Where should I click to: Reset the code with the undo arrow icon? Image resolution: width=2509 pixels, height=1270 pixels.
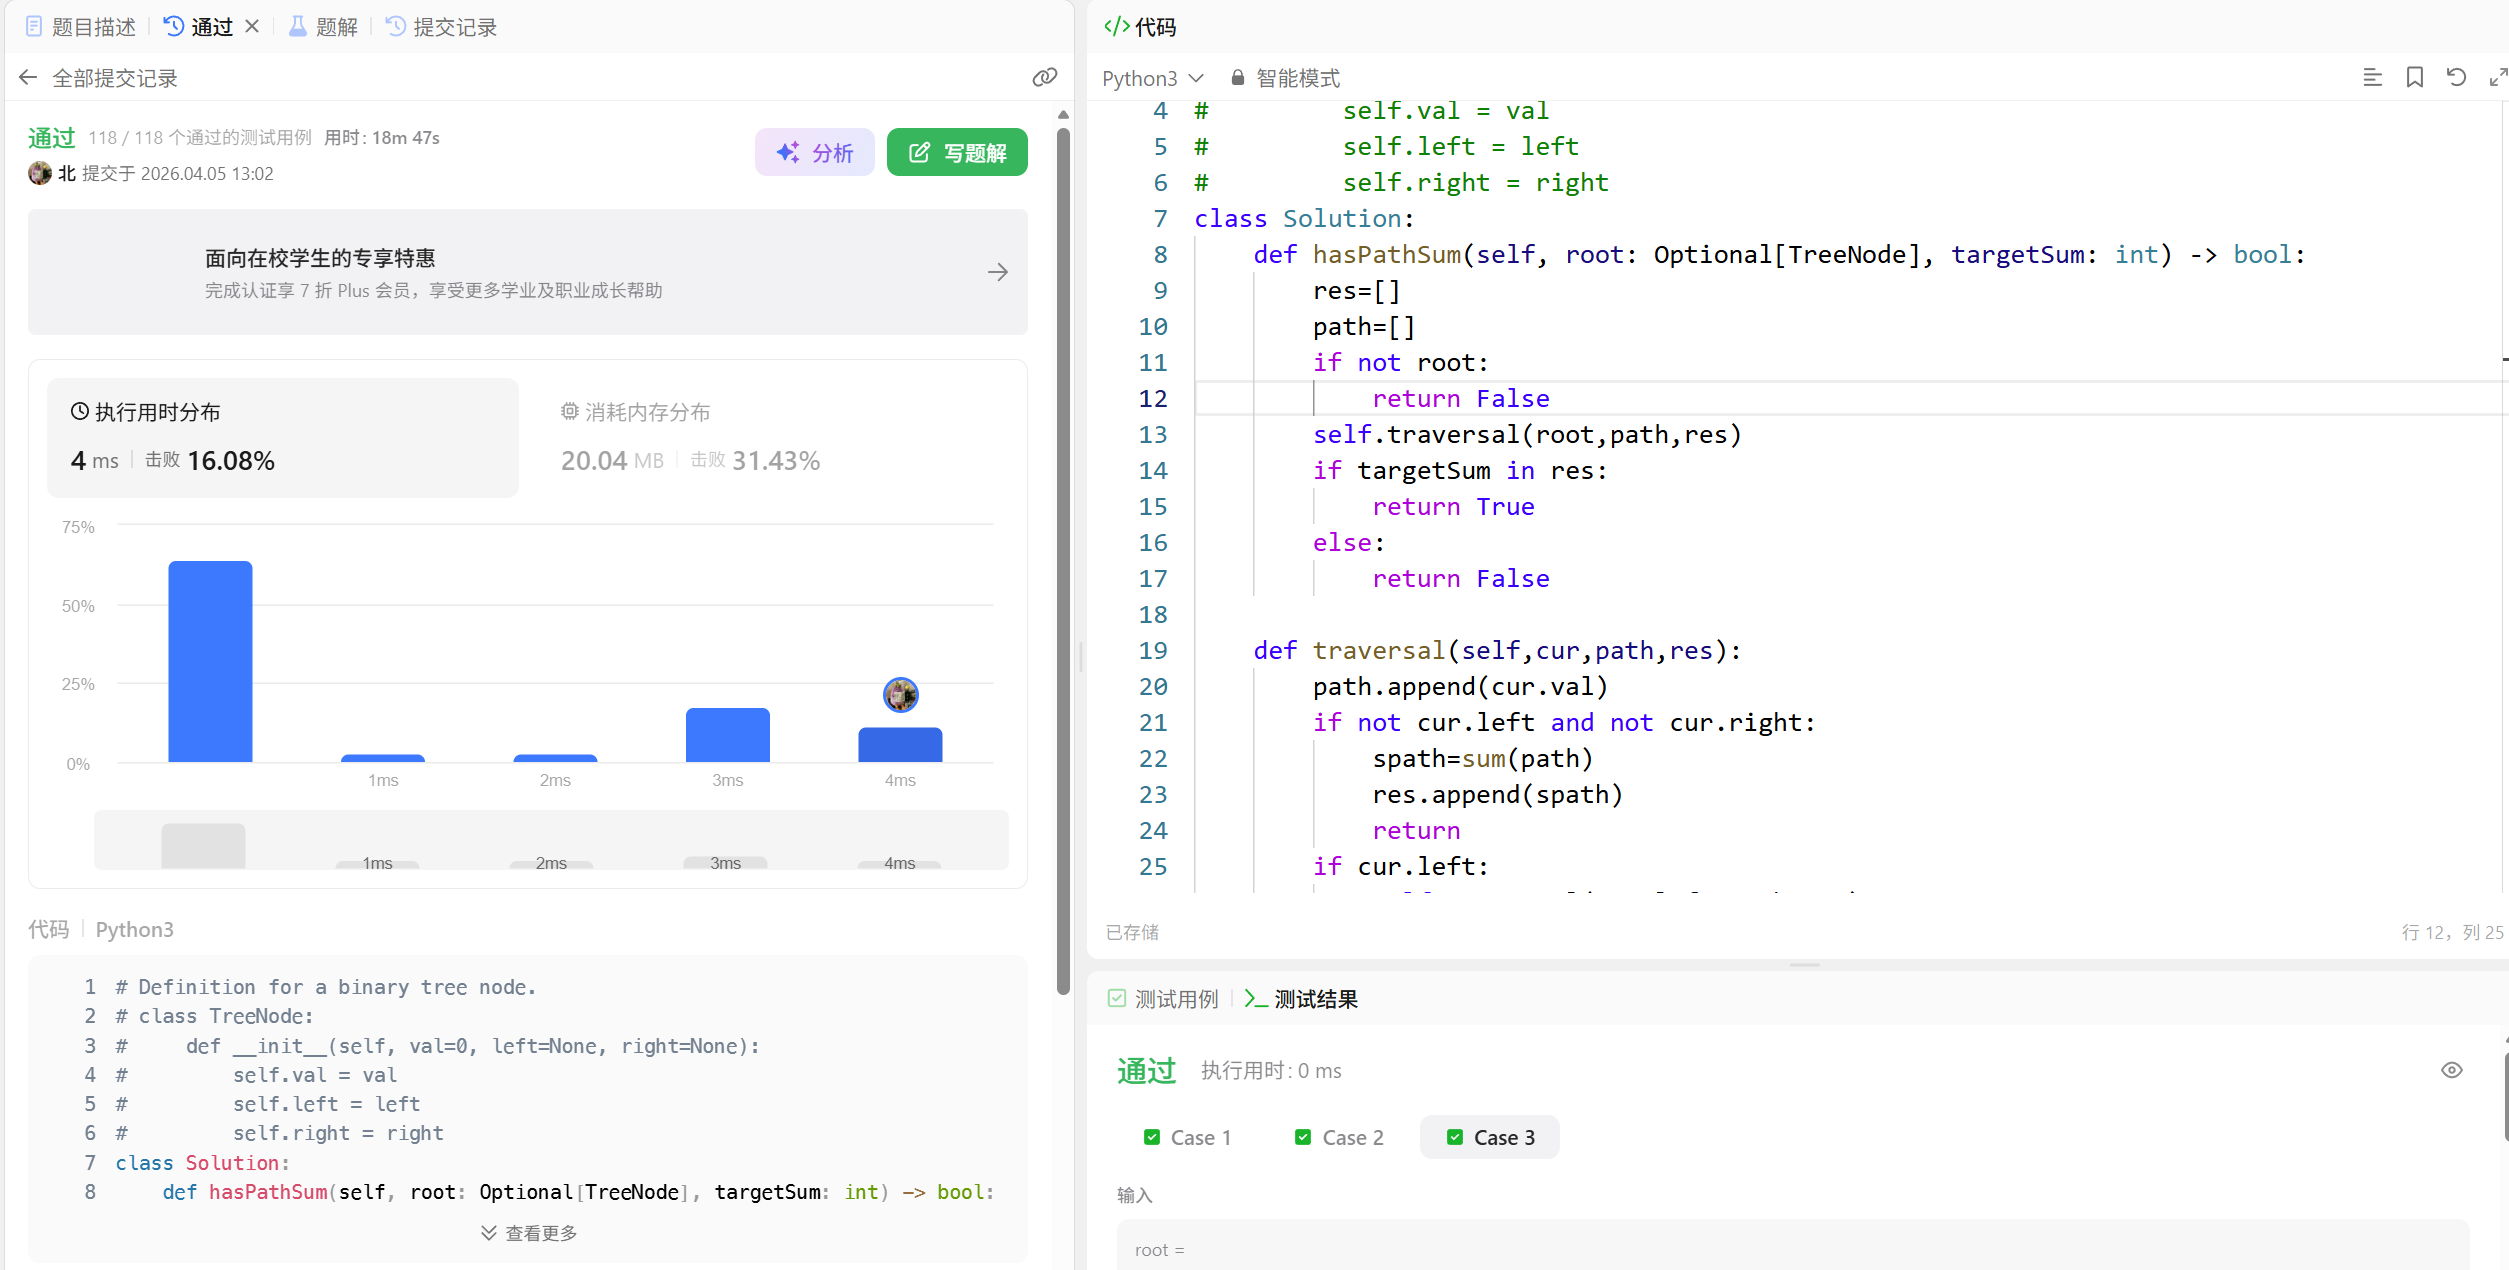2456,78
